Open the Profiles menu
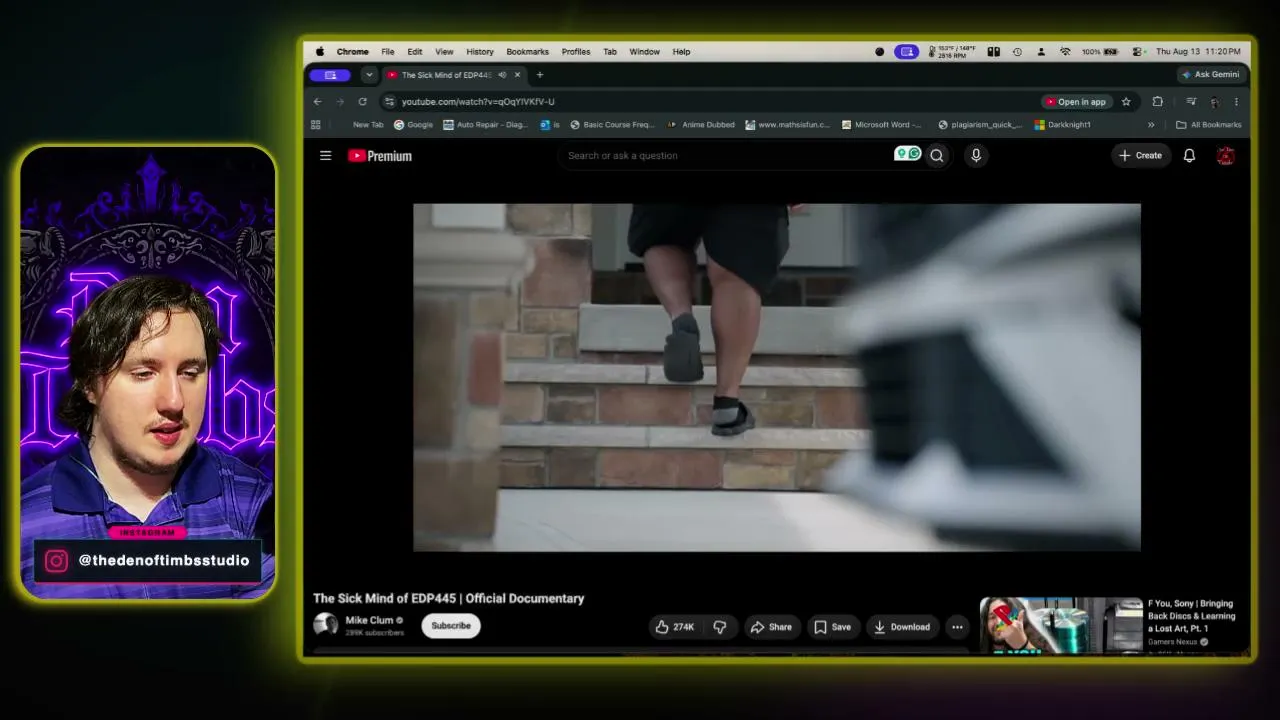 (x=576, y=51)
